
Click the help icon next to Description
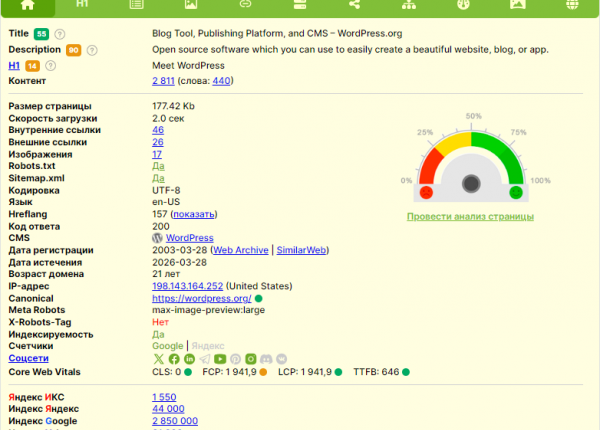(x=92, y=50)
